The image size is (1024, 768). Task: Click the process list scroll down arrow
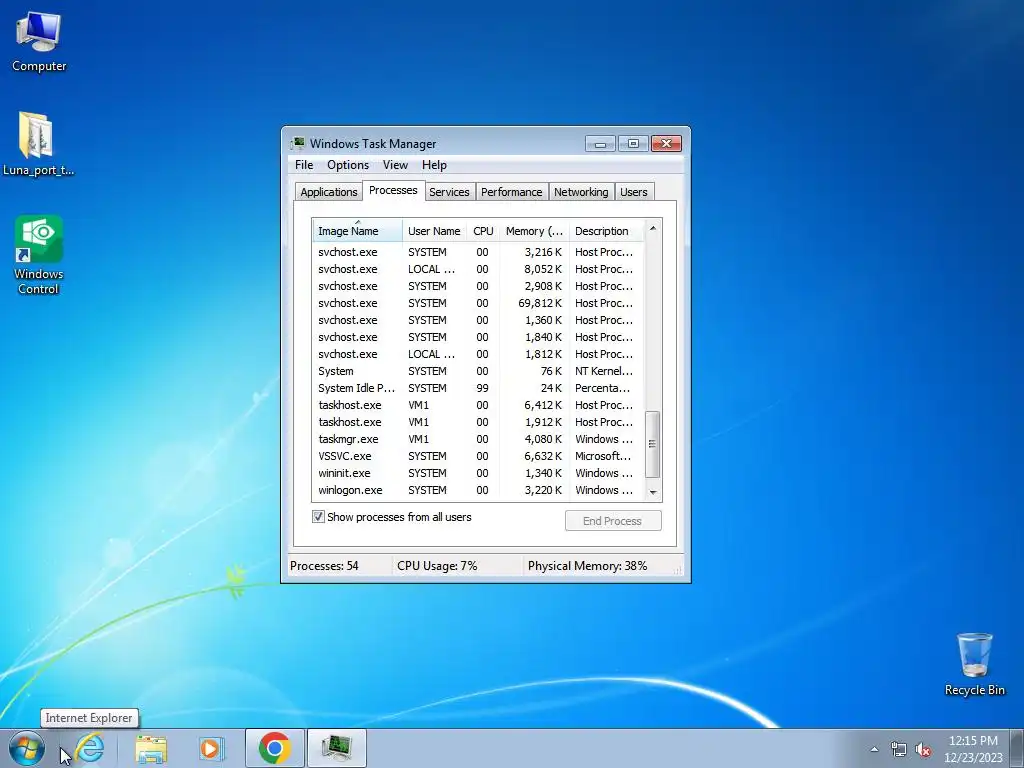point(652,492)
